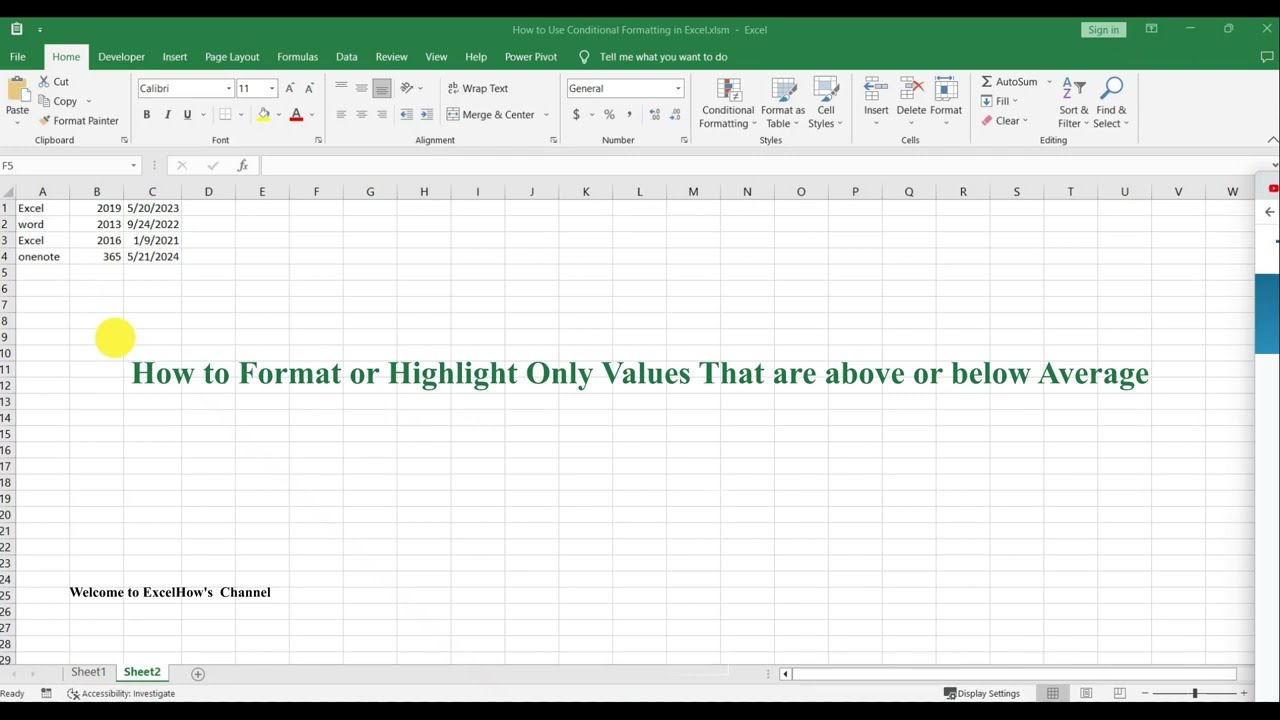Viewport: 1280px width, 720px height.
Task: Open the Orientation text rotation menu
Action: pyautogui.click(x=411, y=88)
